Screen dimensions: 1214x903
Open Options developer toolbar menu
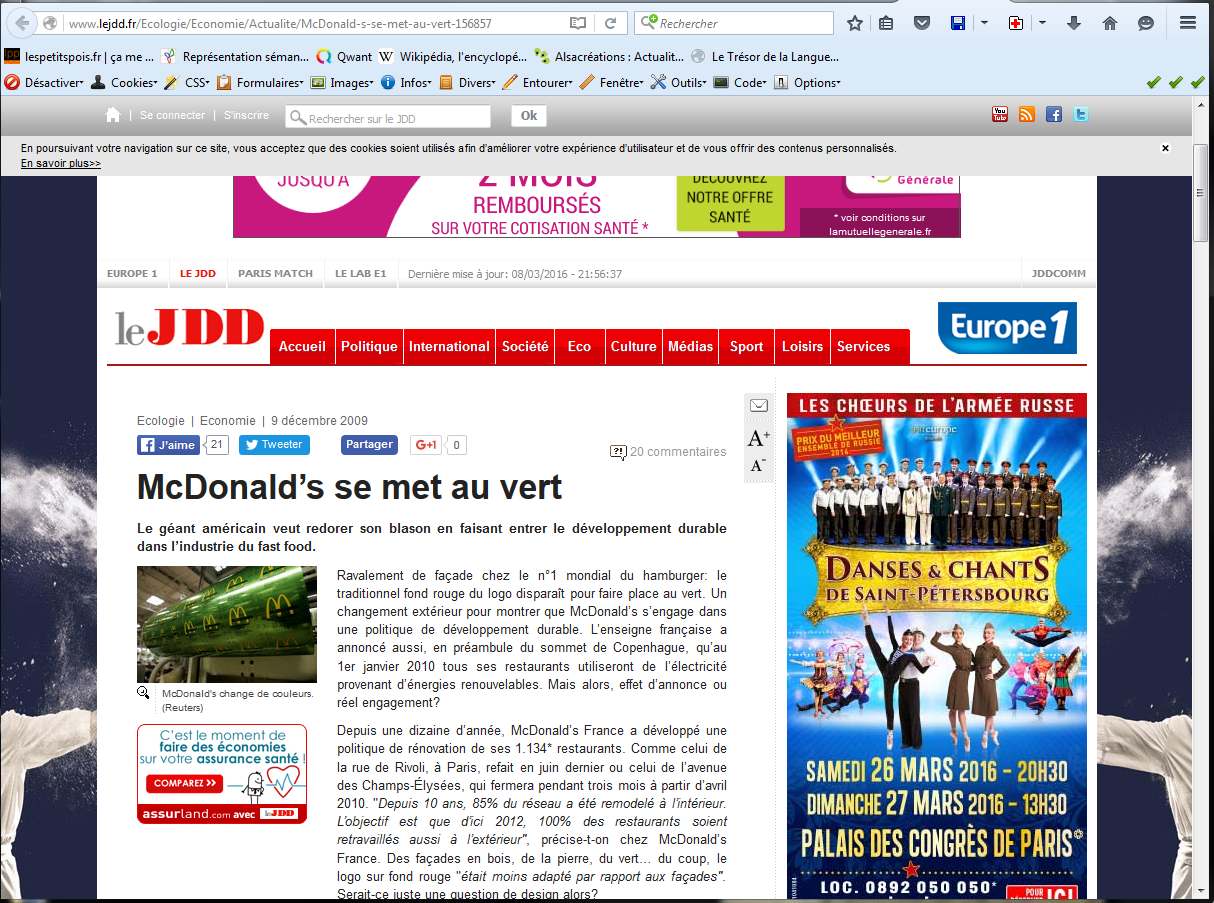click(807, 83)
